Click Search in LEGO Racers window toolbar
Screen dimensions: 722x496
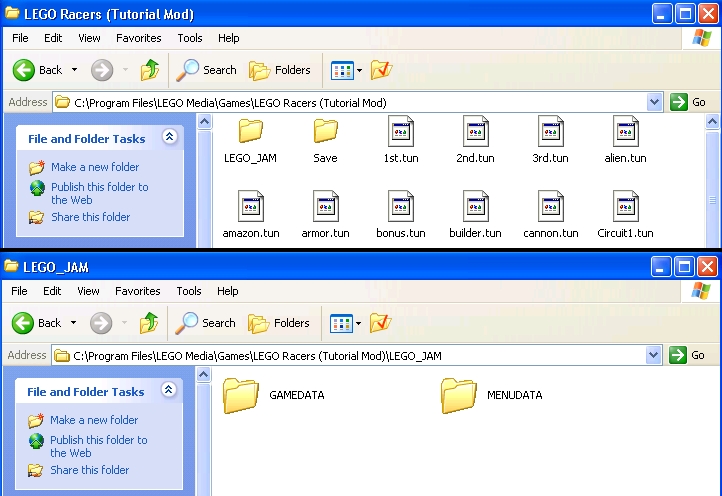click(x=206, y=70)
